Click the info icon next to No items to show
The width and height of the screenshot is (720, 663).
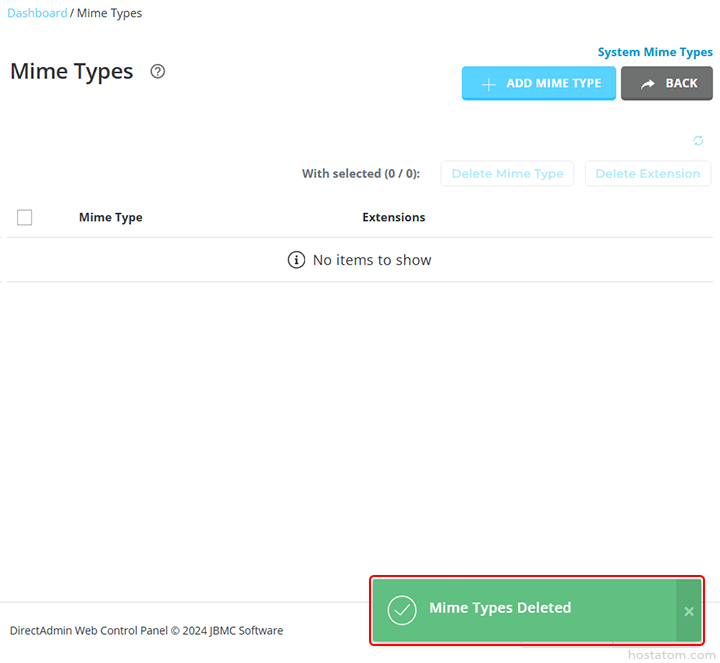pyautogui.click(x=296, y=260)
